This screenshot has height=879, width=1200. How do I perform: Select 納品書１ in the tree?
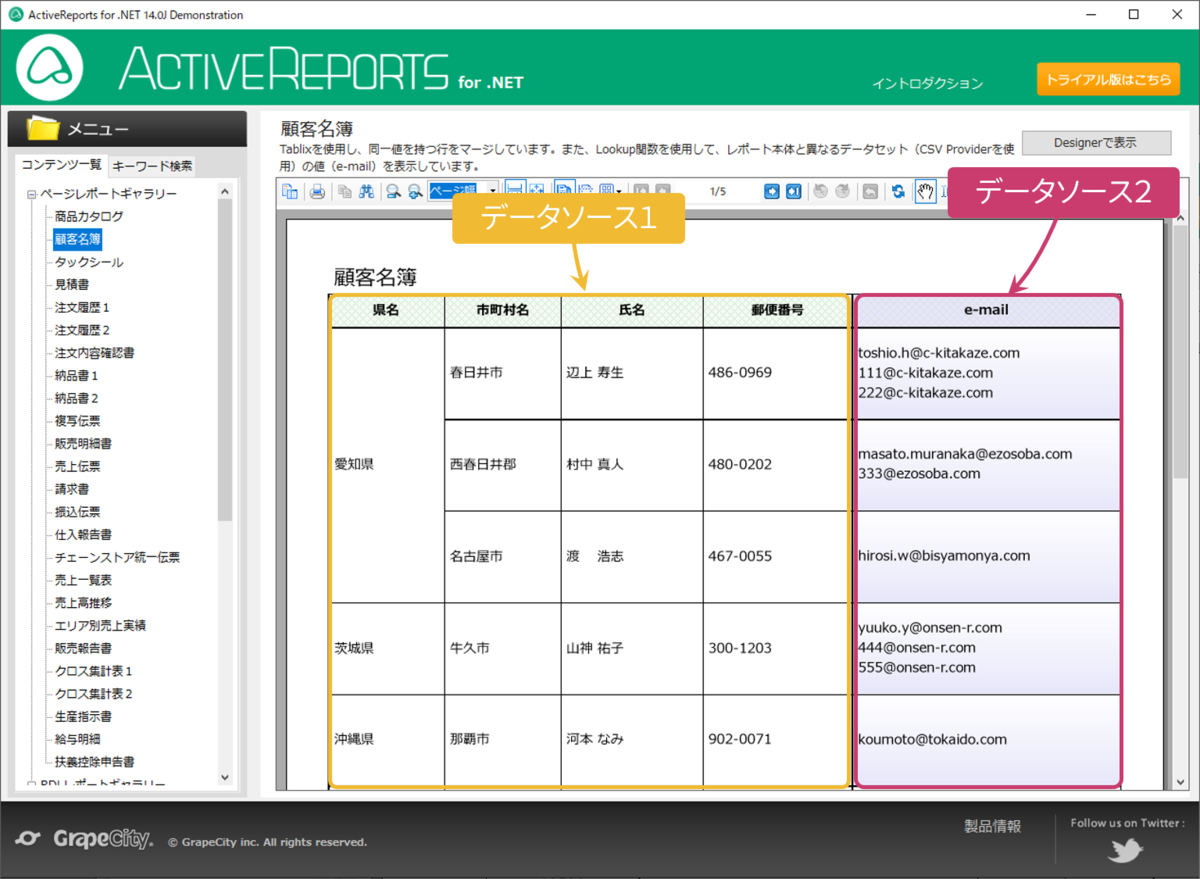coord(77,376)
